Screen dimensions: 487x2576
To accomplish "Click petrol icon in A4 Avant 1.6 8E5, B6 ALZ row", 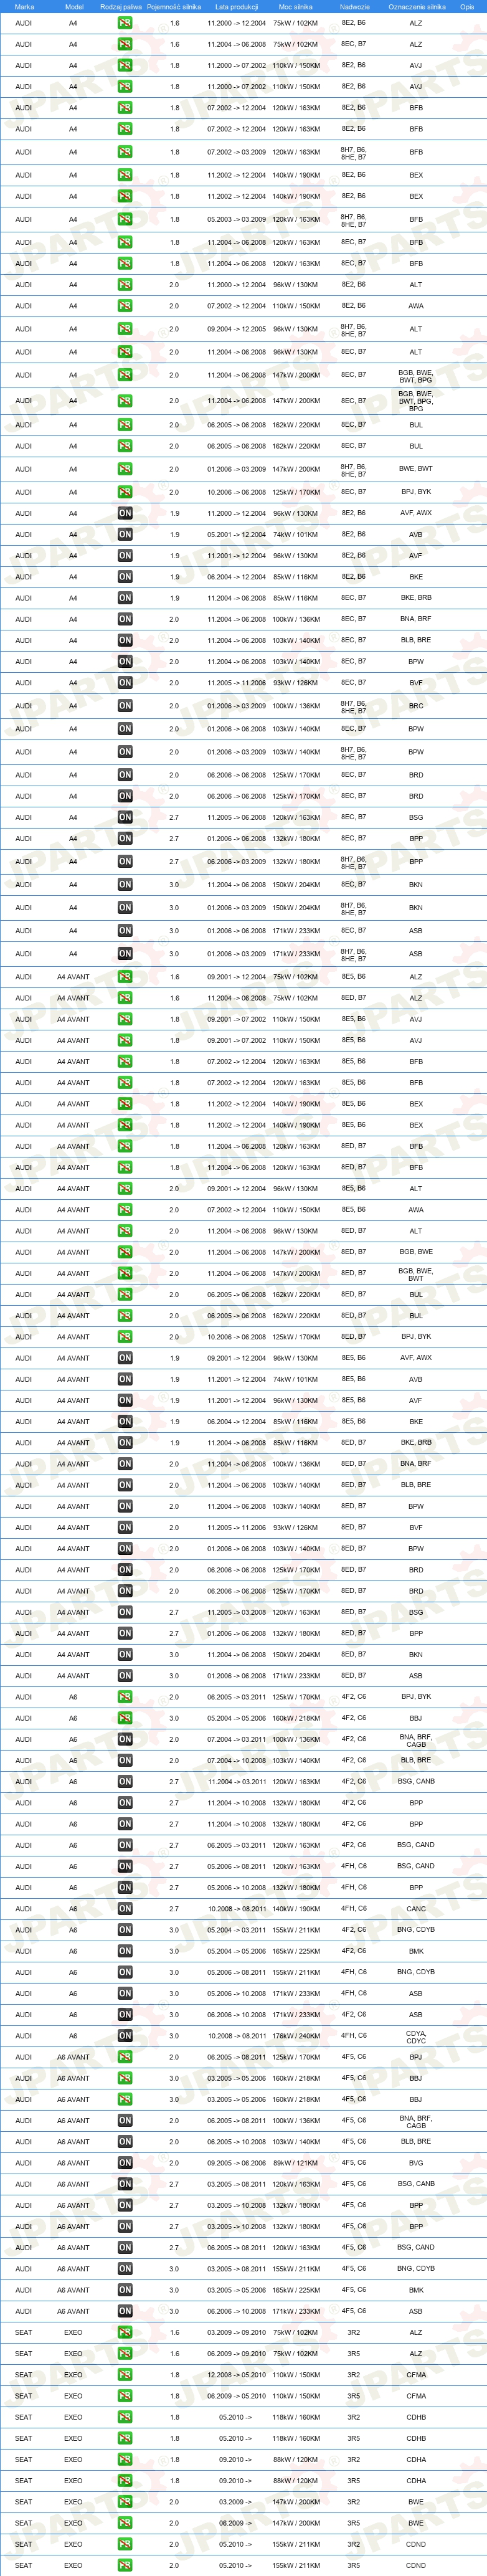I will click(124, 977).
